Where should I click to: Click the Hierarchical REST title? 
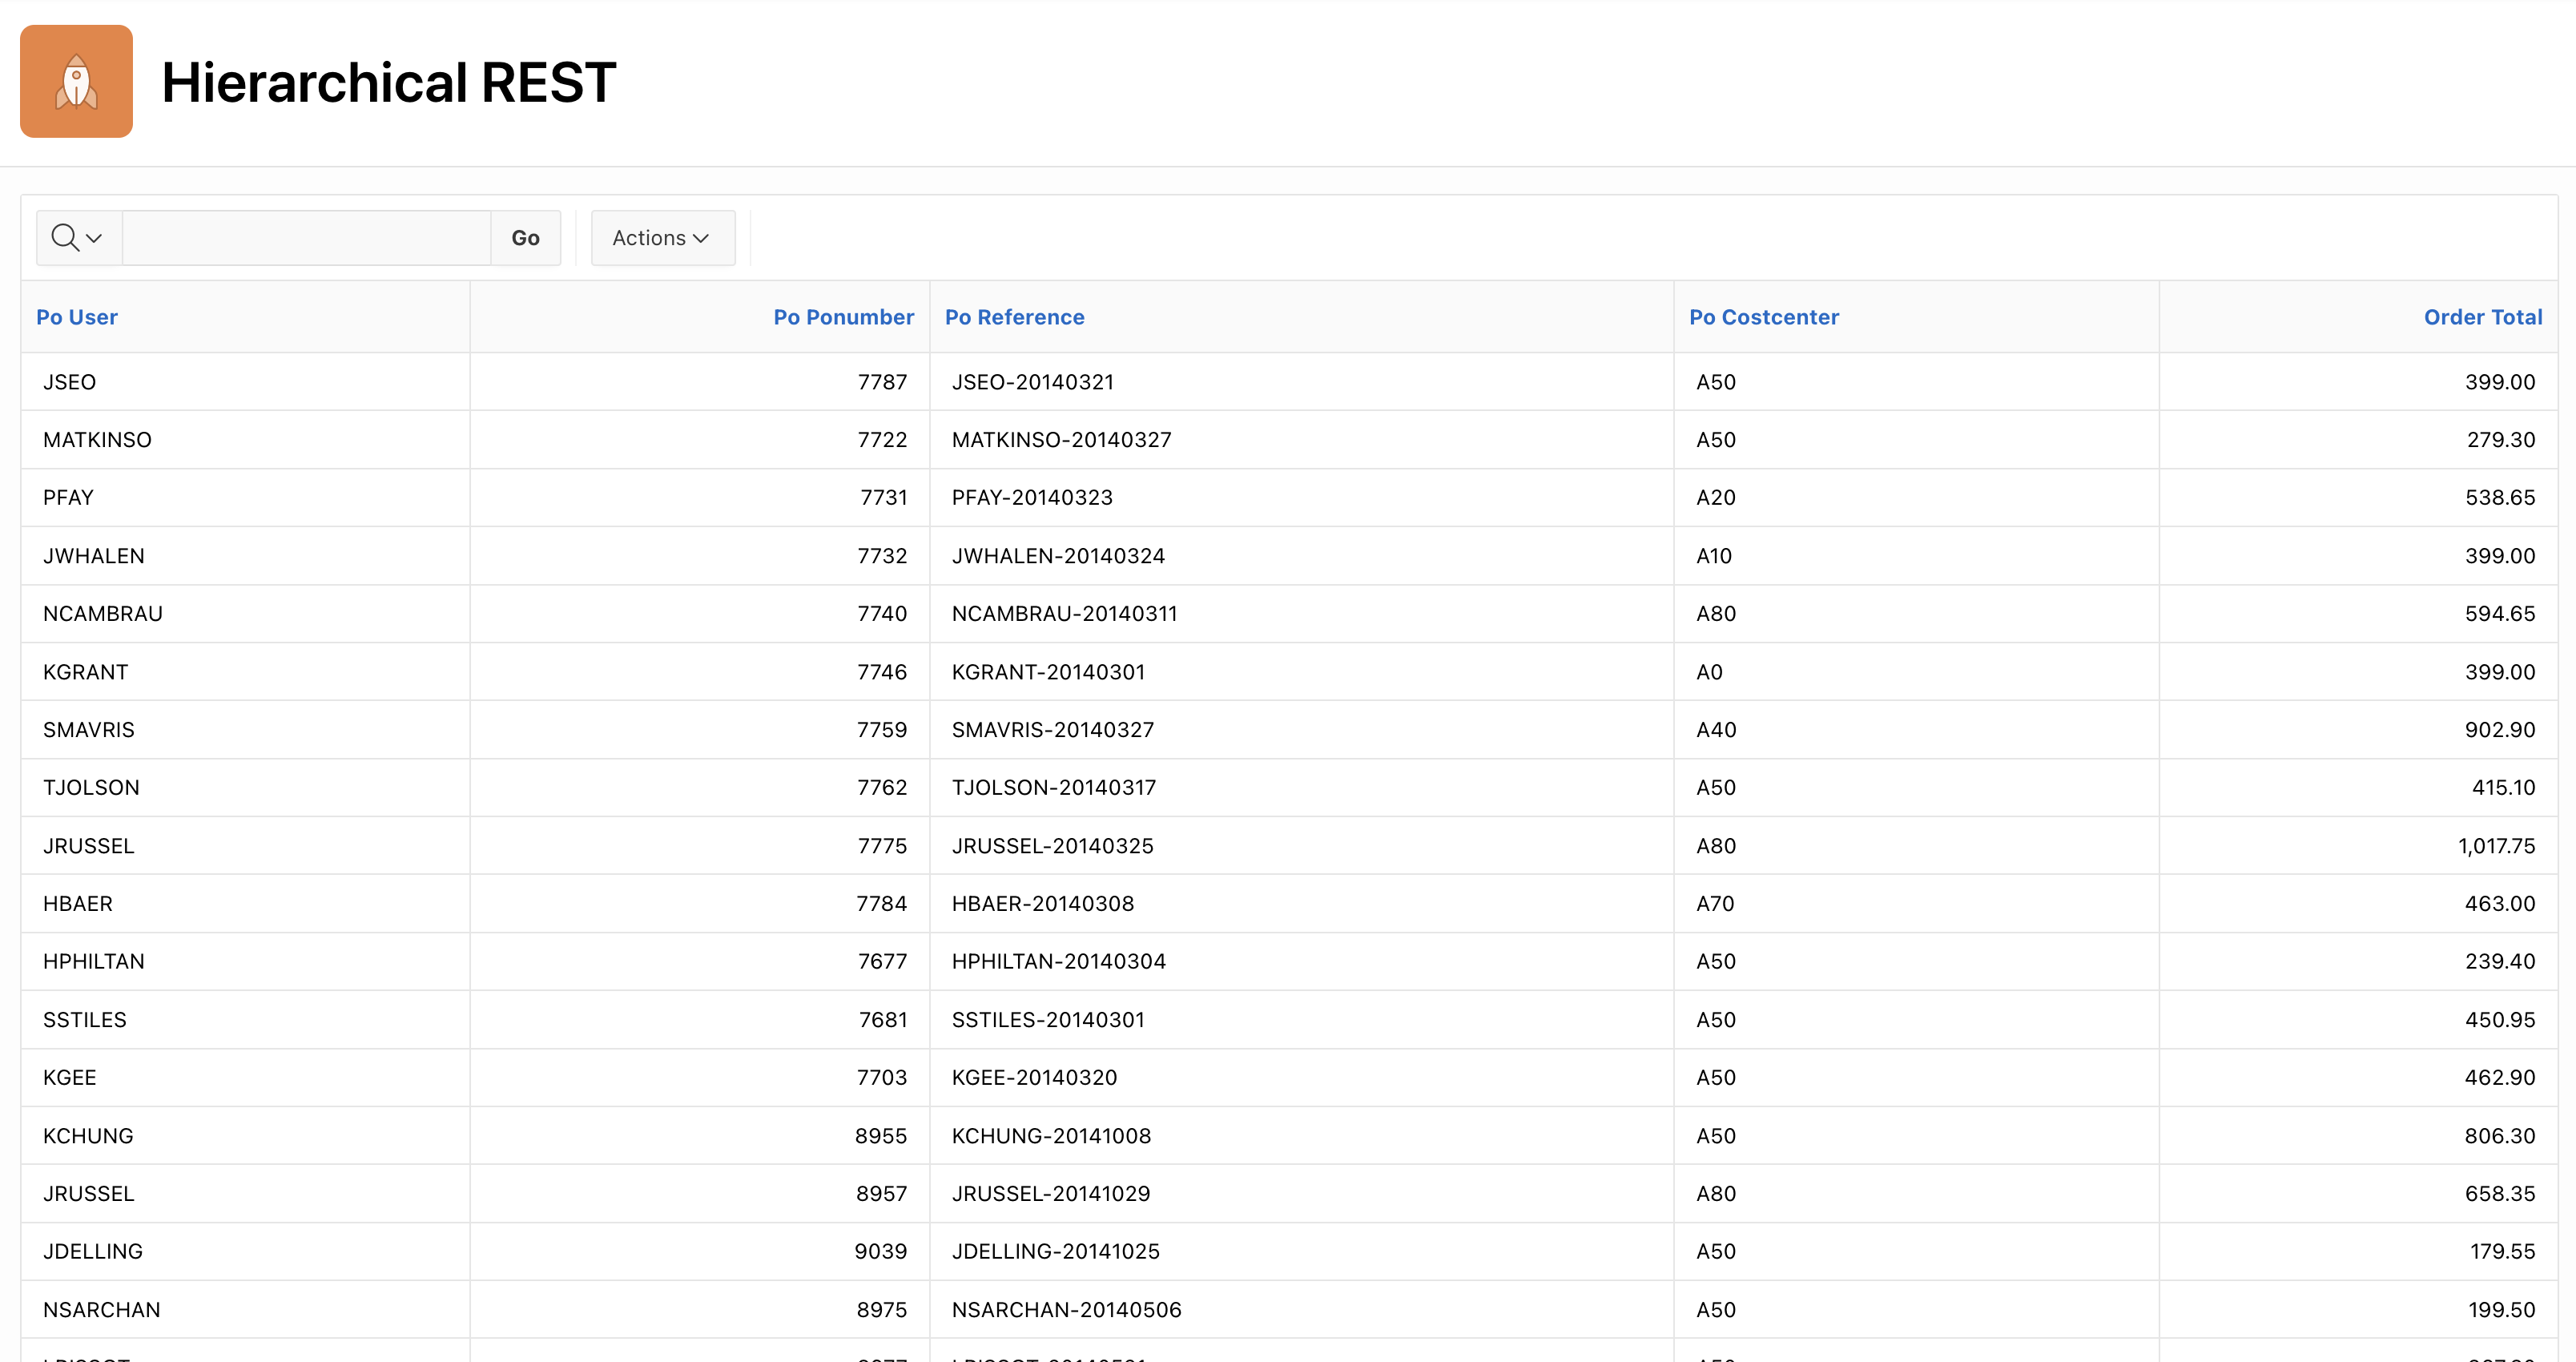click(x=388, y=82)
